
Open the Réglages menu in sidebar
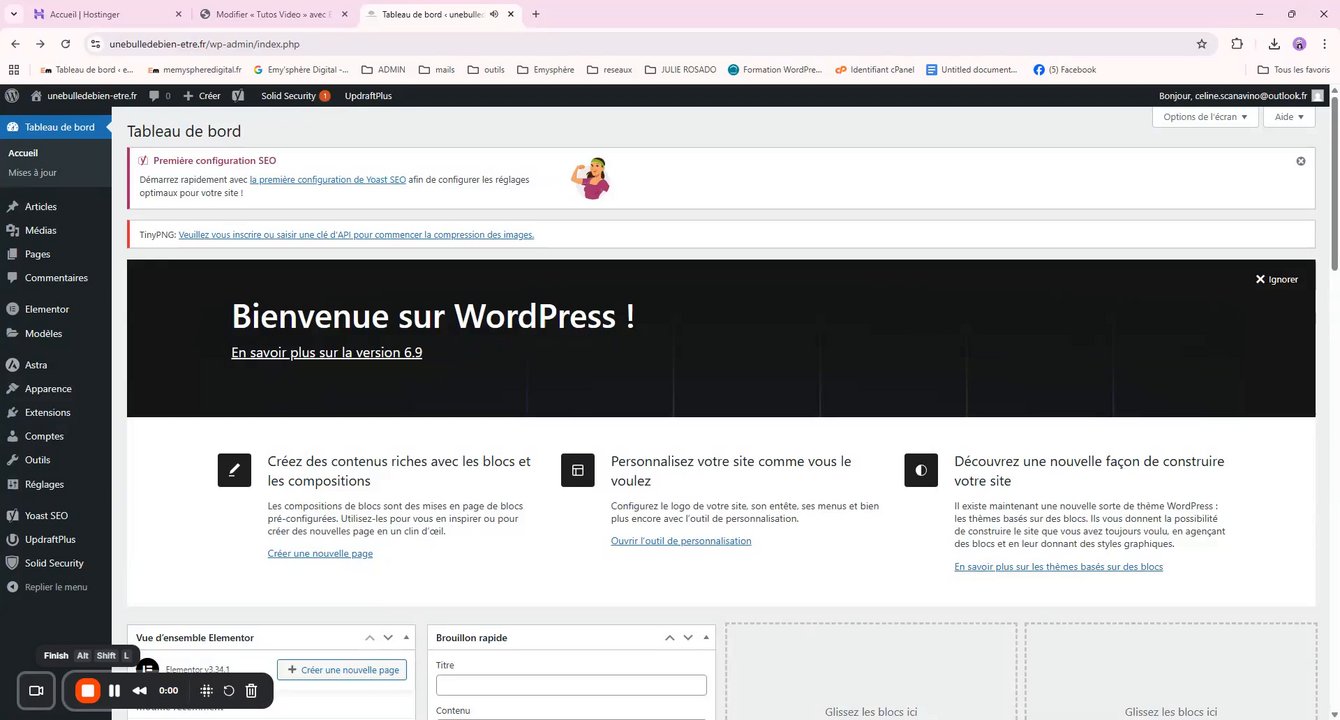[x=56, y=484]
